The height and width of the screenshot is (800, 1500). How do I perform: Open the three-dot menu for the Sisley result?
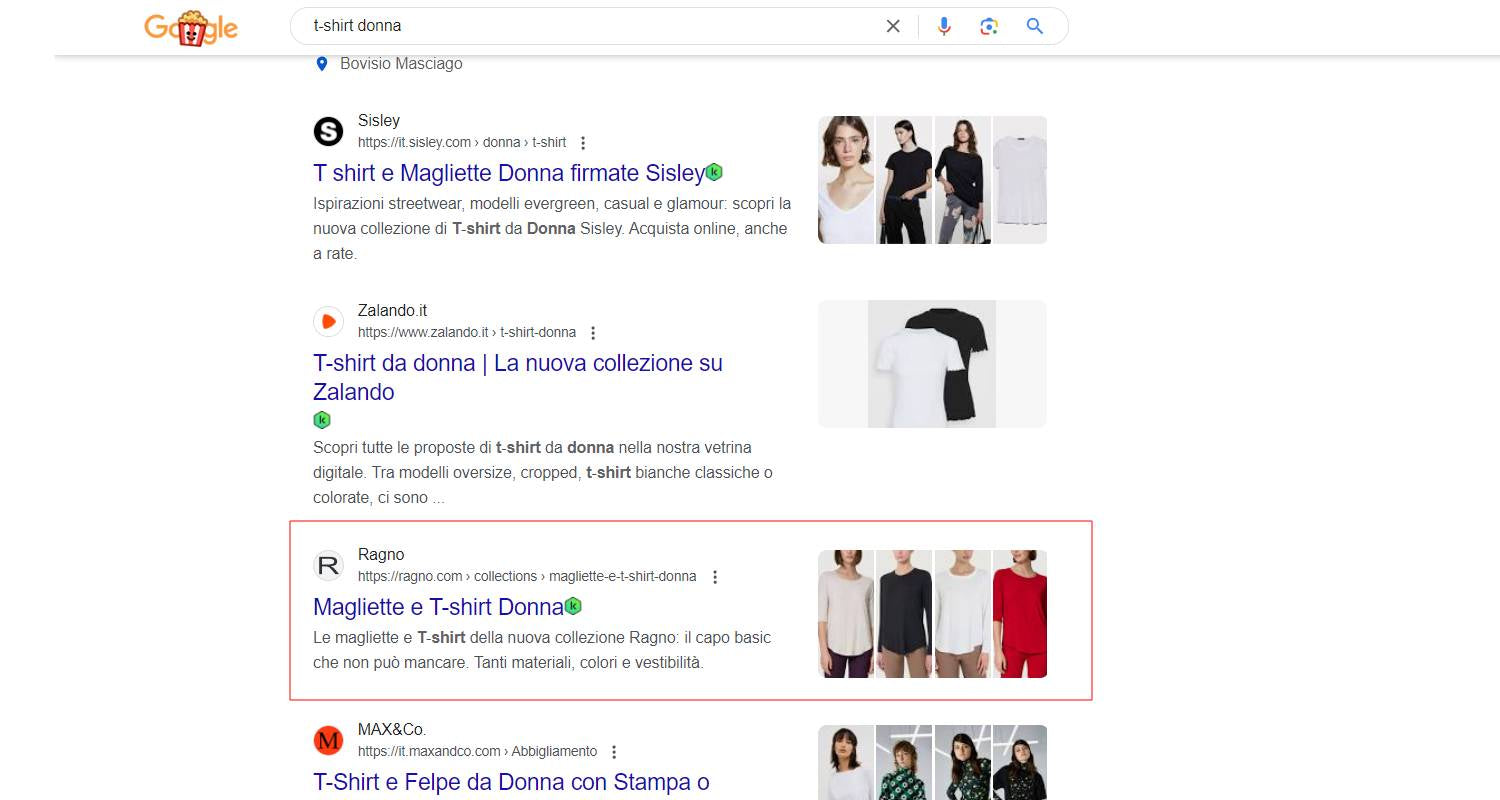pyautogui.click(x=584, y=143)
